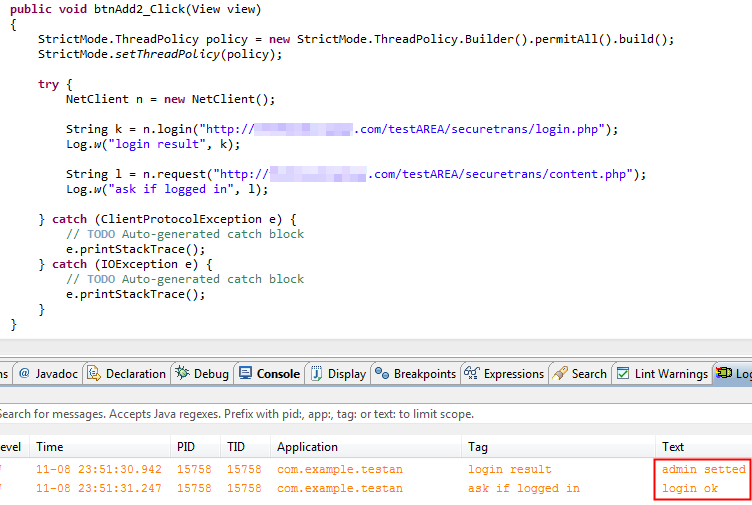
Task: Open the Debug tab
Action: coord(202,374)
